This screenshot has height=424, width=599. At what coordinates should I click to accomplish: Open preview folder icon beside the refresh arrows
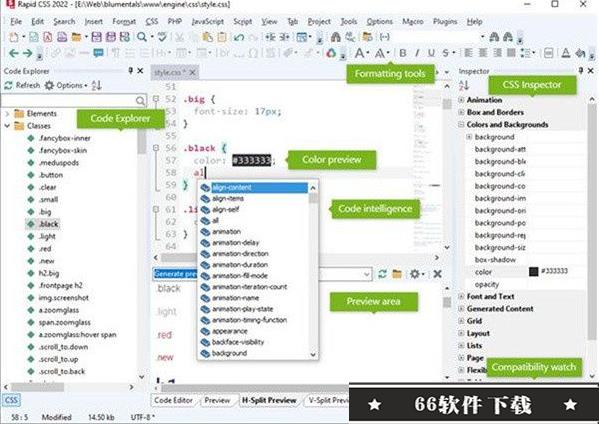tap(397, 274)
